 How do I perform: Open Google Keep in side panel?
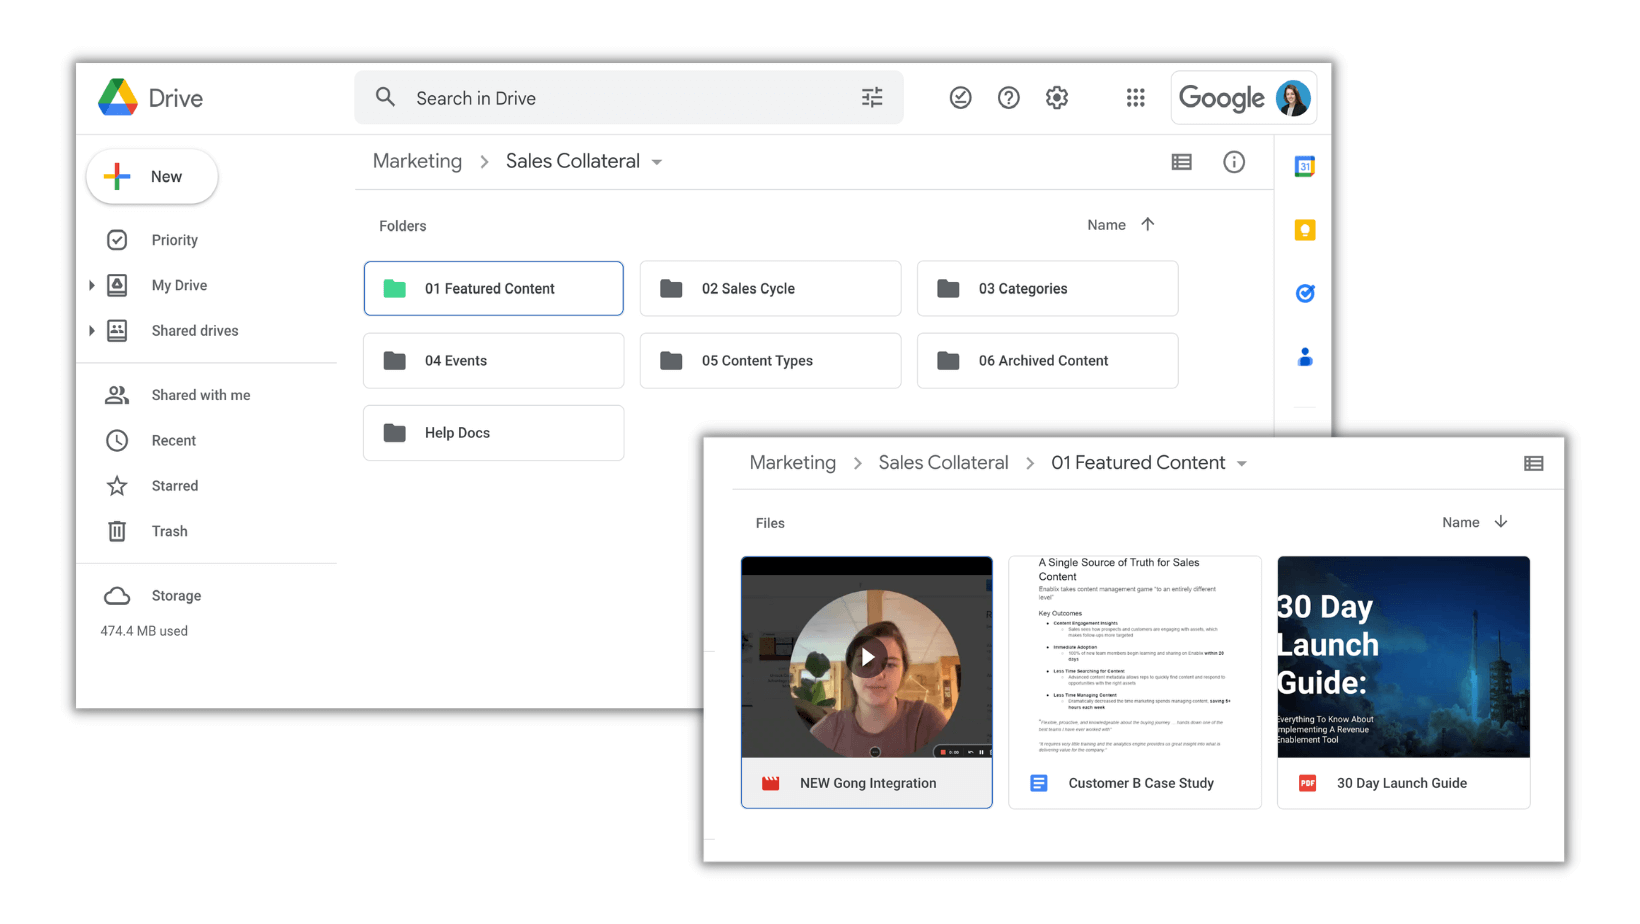pos(1304,230)
